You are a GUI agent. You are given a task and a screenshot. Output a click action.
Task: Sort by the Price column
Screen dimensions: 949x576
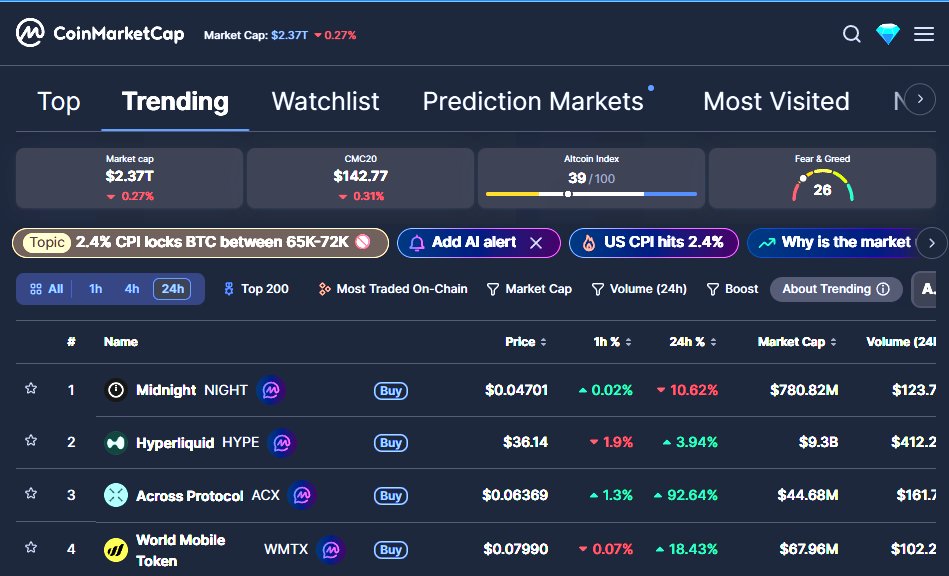tap(526, 342)
